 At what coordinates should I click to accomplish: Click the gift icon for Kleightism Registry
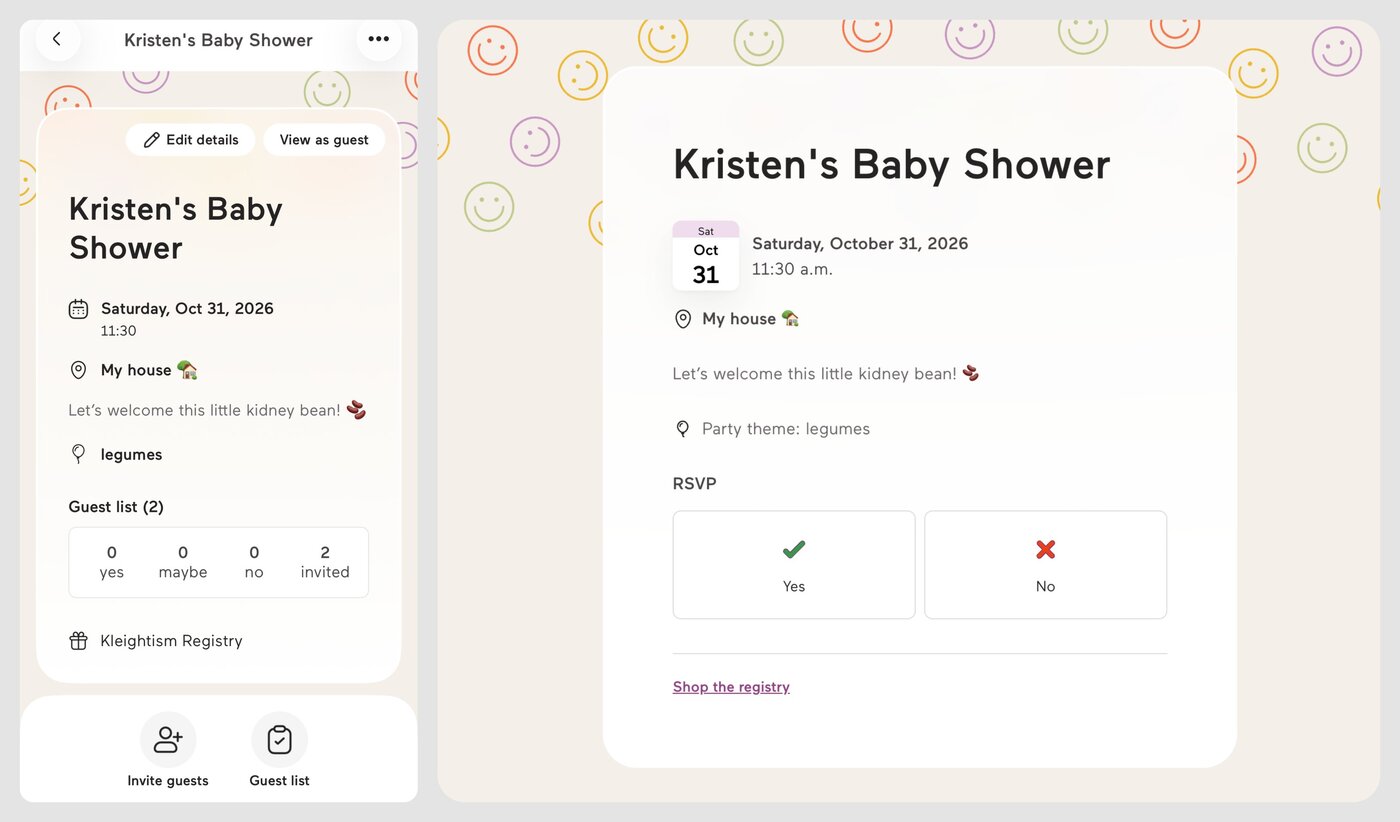click(78, 641)
